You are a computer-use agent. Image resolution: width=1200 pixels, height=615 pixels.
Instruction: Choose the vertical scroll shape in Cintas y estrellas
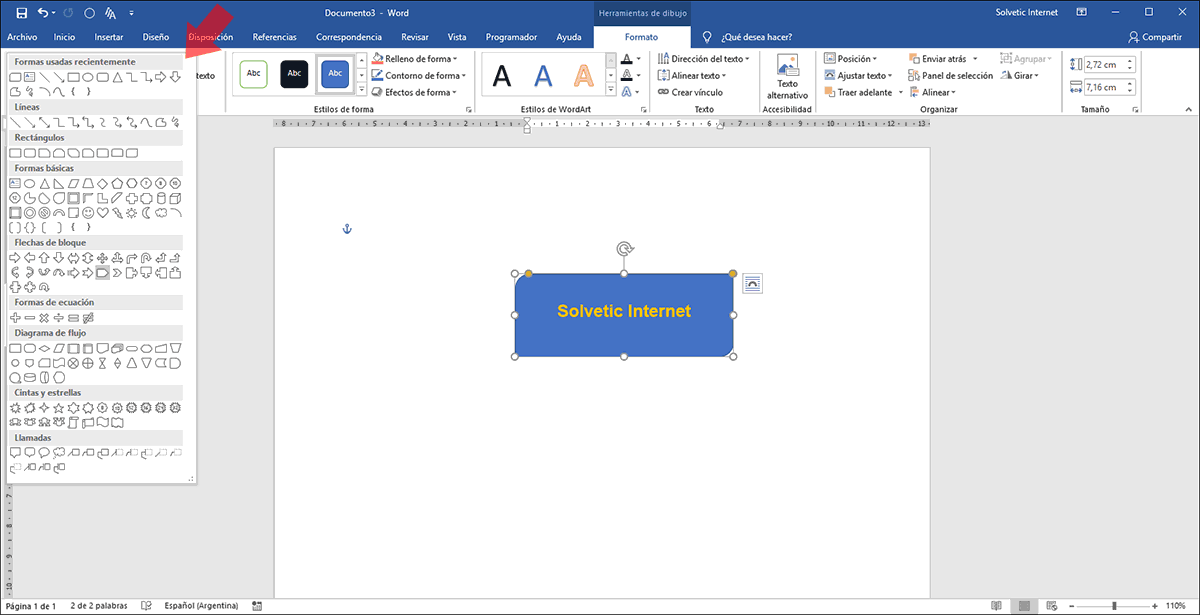coord(73,422)
